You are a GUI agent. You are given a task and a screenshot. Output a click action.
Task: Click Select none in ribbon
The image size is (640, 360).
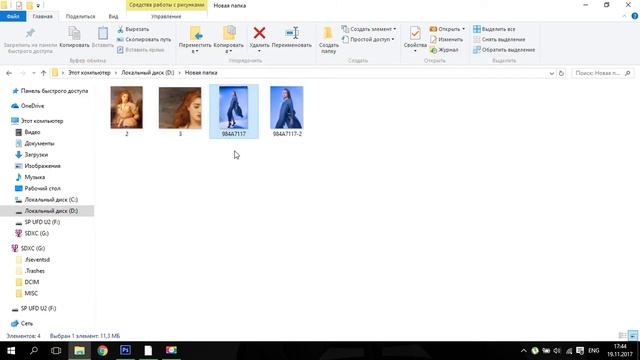coord(499,40)
